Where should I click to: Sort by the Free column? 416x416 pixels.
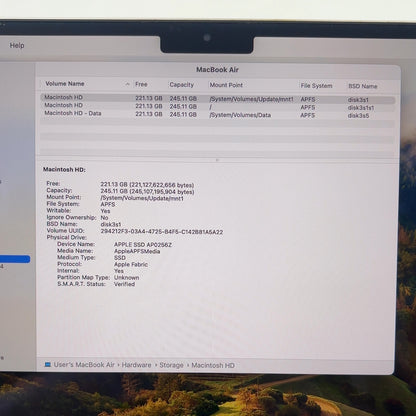point(141,84)
